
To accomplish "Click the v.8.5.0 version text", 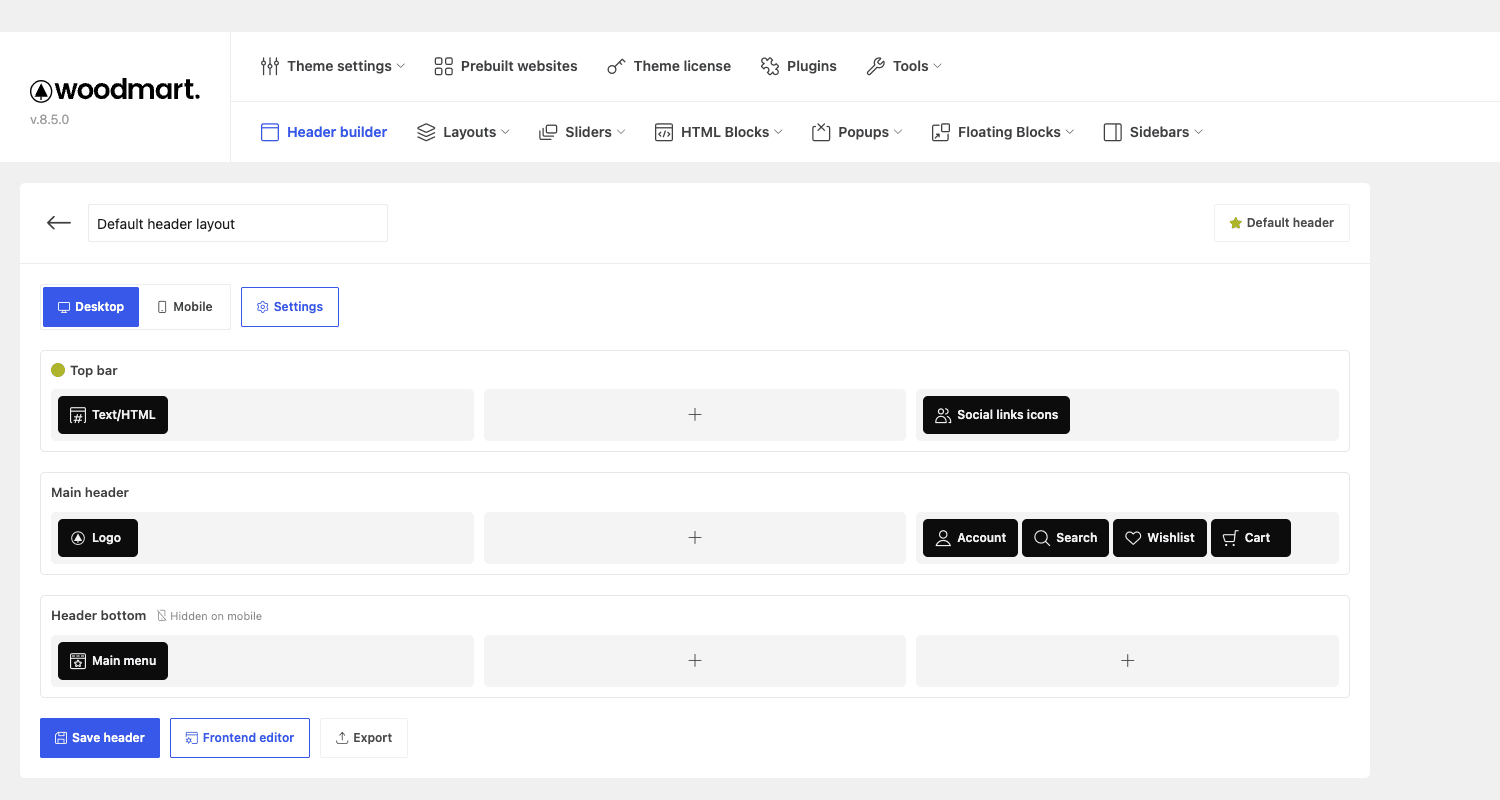I will (x=50, y=120).
